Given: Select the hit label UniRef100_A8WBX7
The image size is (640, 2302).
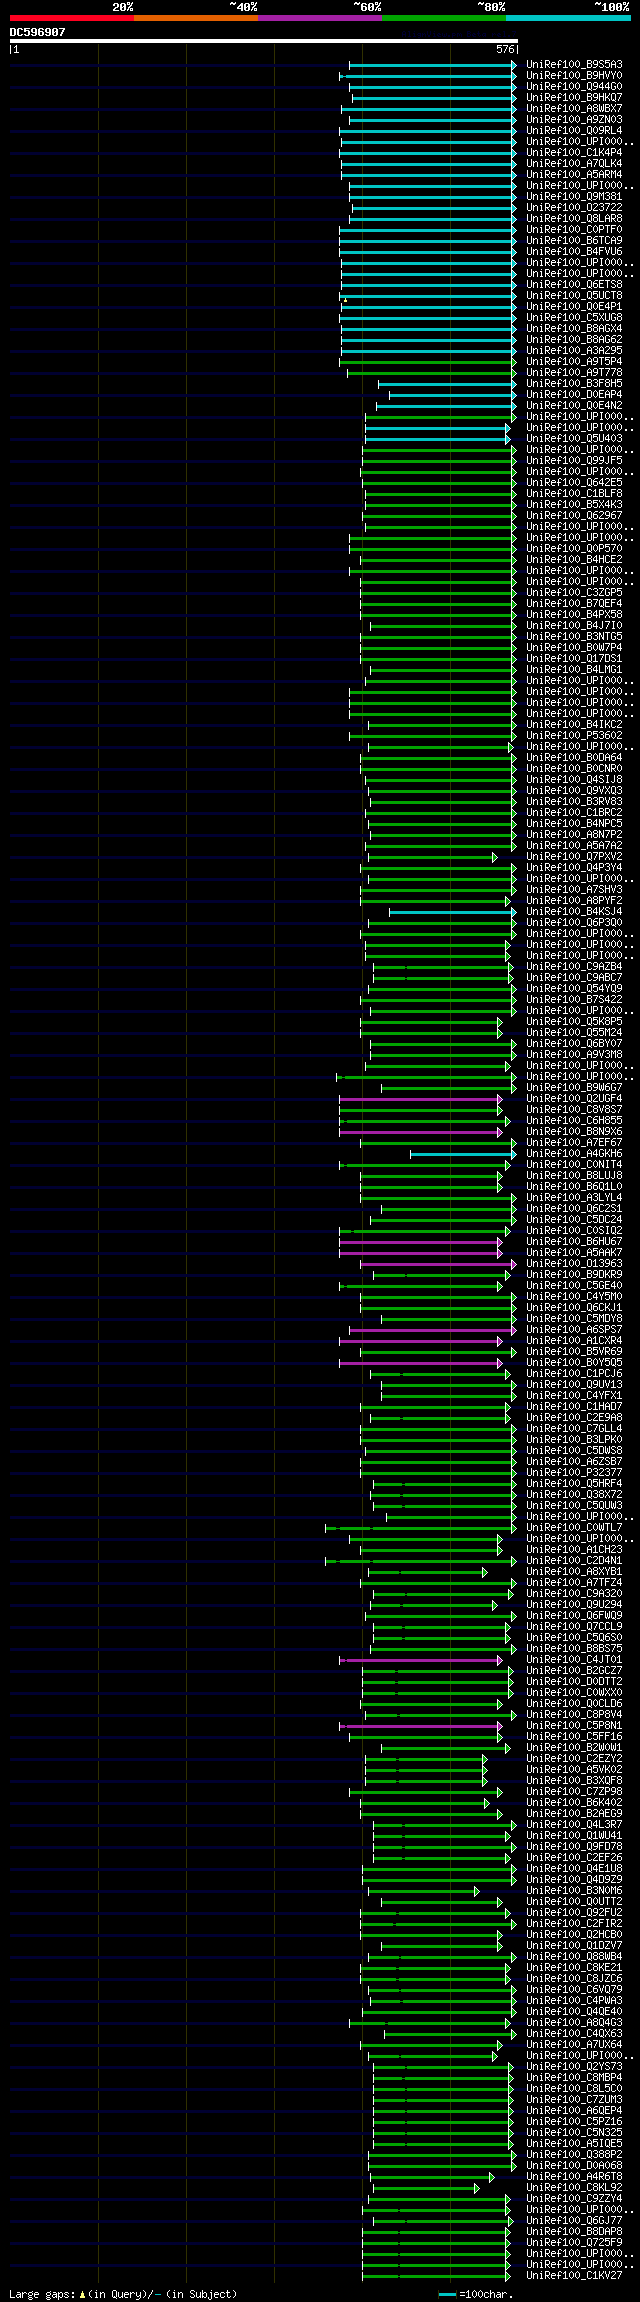Looking at the screenshot, I should pyautogui.click(x=574, y=109).
